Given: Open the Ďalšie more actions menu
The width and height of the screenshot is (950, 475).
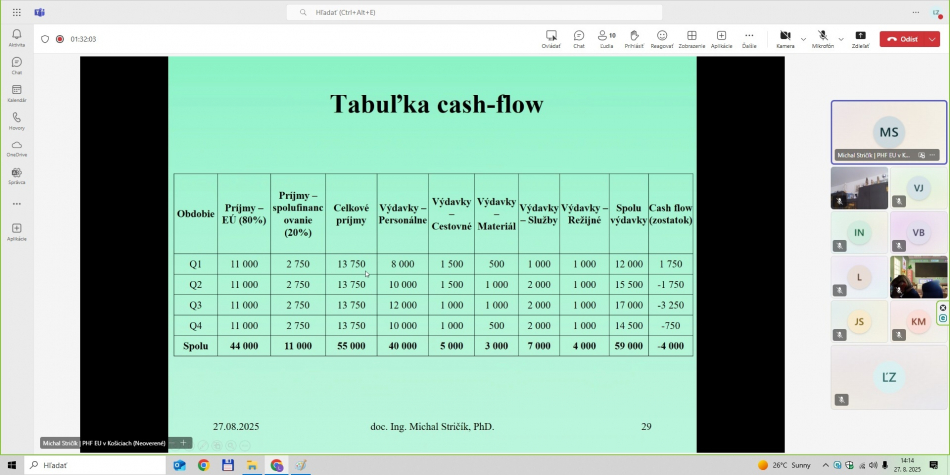Looking at the screenshot, I should 749,38.
